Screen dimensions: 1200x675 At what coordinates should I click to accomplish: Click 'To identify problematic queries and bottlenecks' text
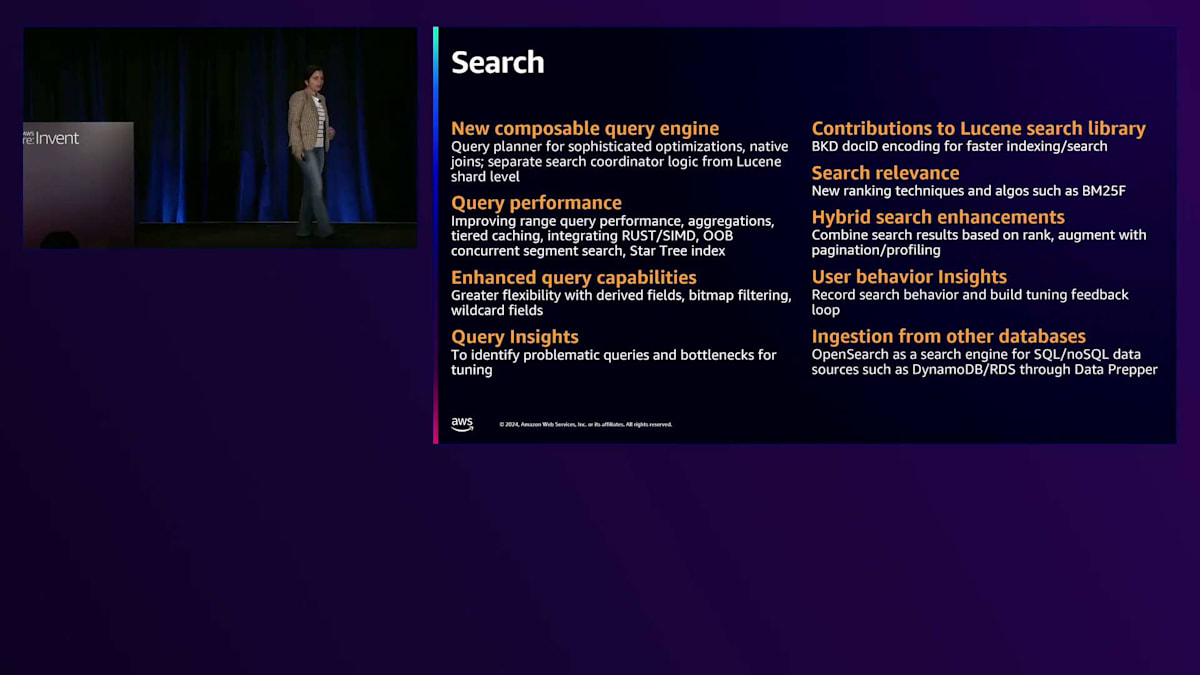603,355
